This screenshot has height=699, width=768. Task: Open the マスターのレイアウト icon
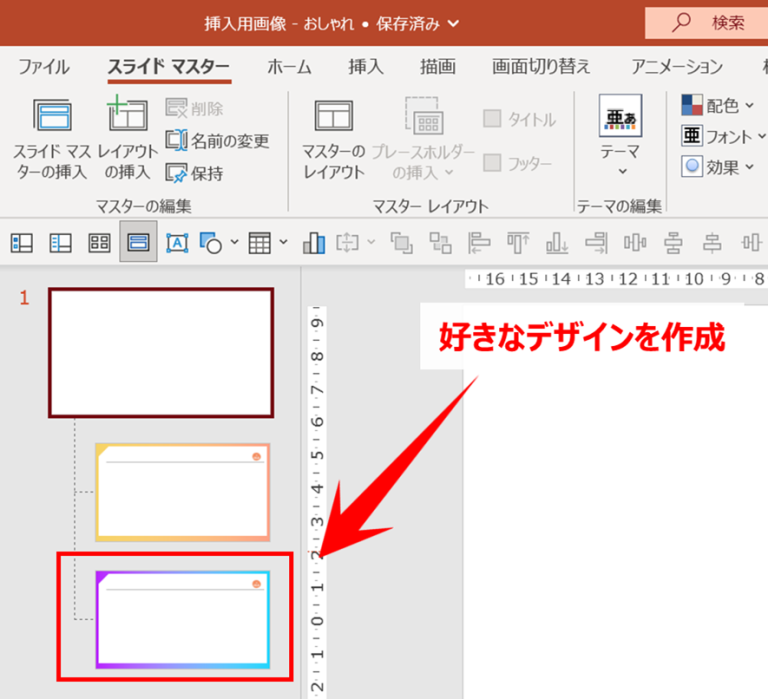click(x=334, y=116)
